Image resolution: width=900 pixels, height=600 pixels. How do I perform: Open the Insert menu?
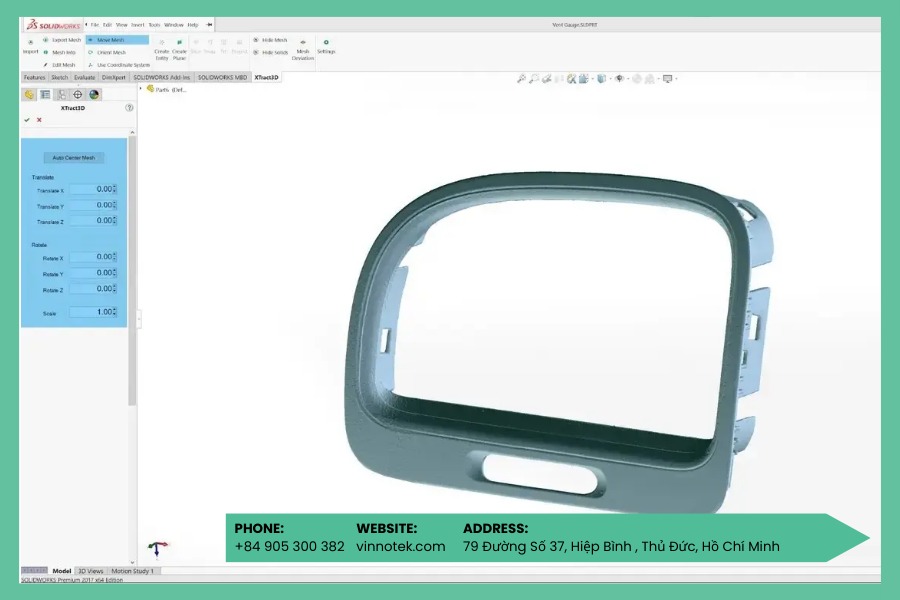(138, 25)
